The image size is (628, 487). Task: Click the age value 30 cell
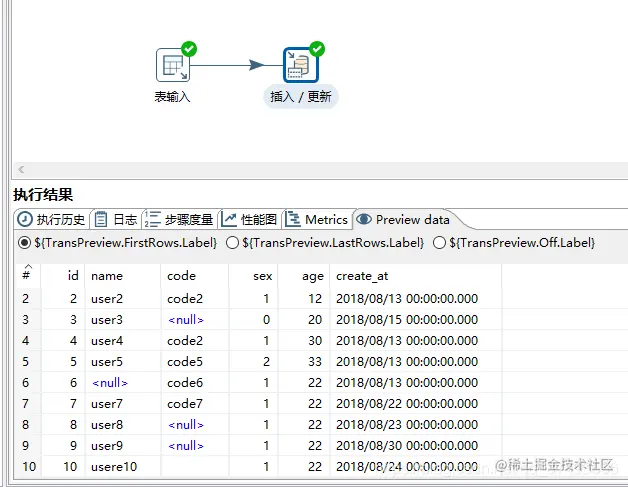click(304, 340)
